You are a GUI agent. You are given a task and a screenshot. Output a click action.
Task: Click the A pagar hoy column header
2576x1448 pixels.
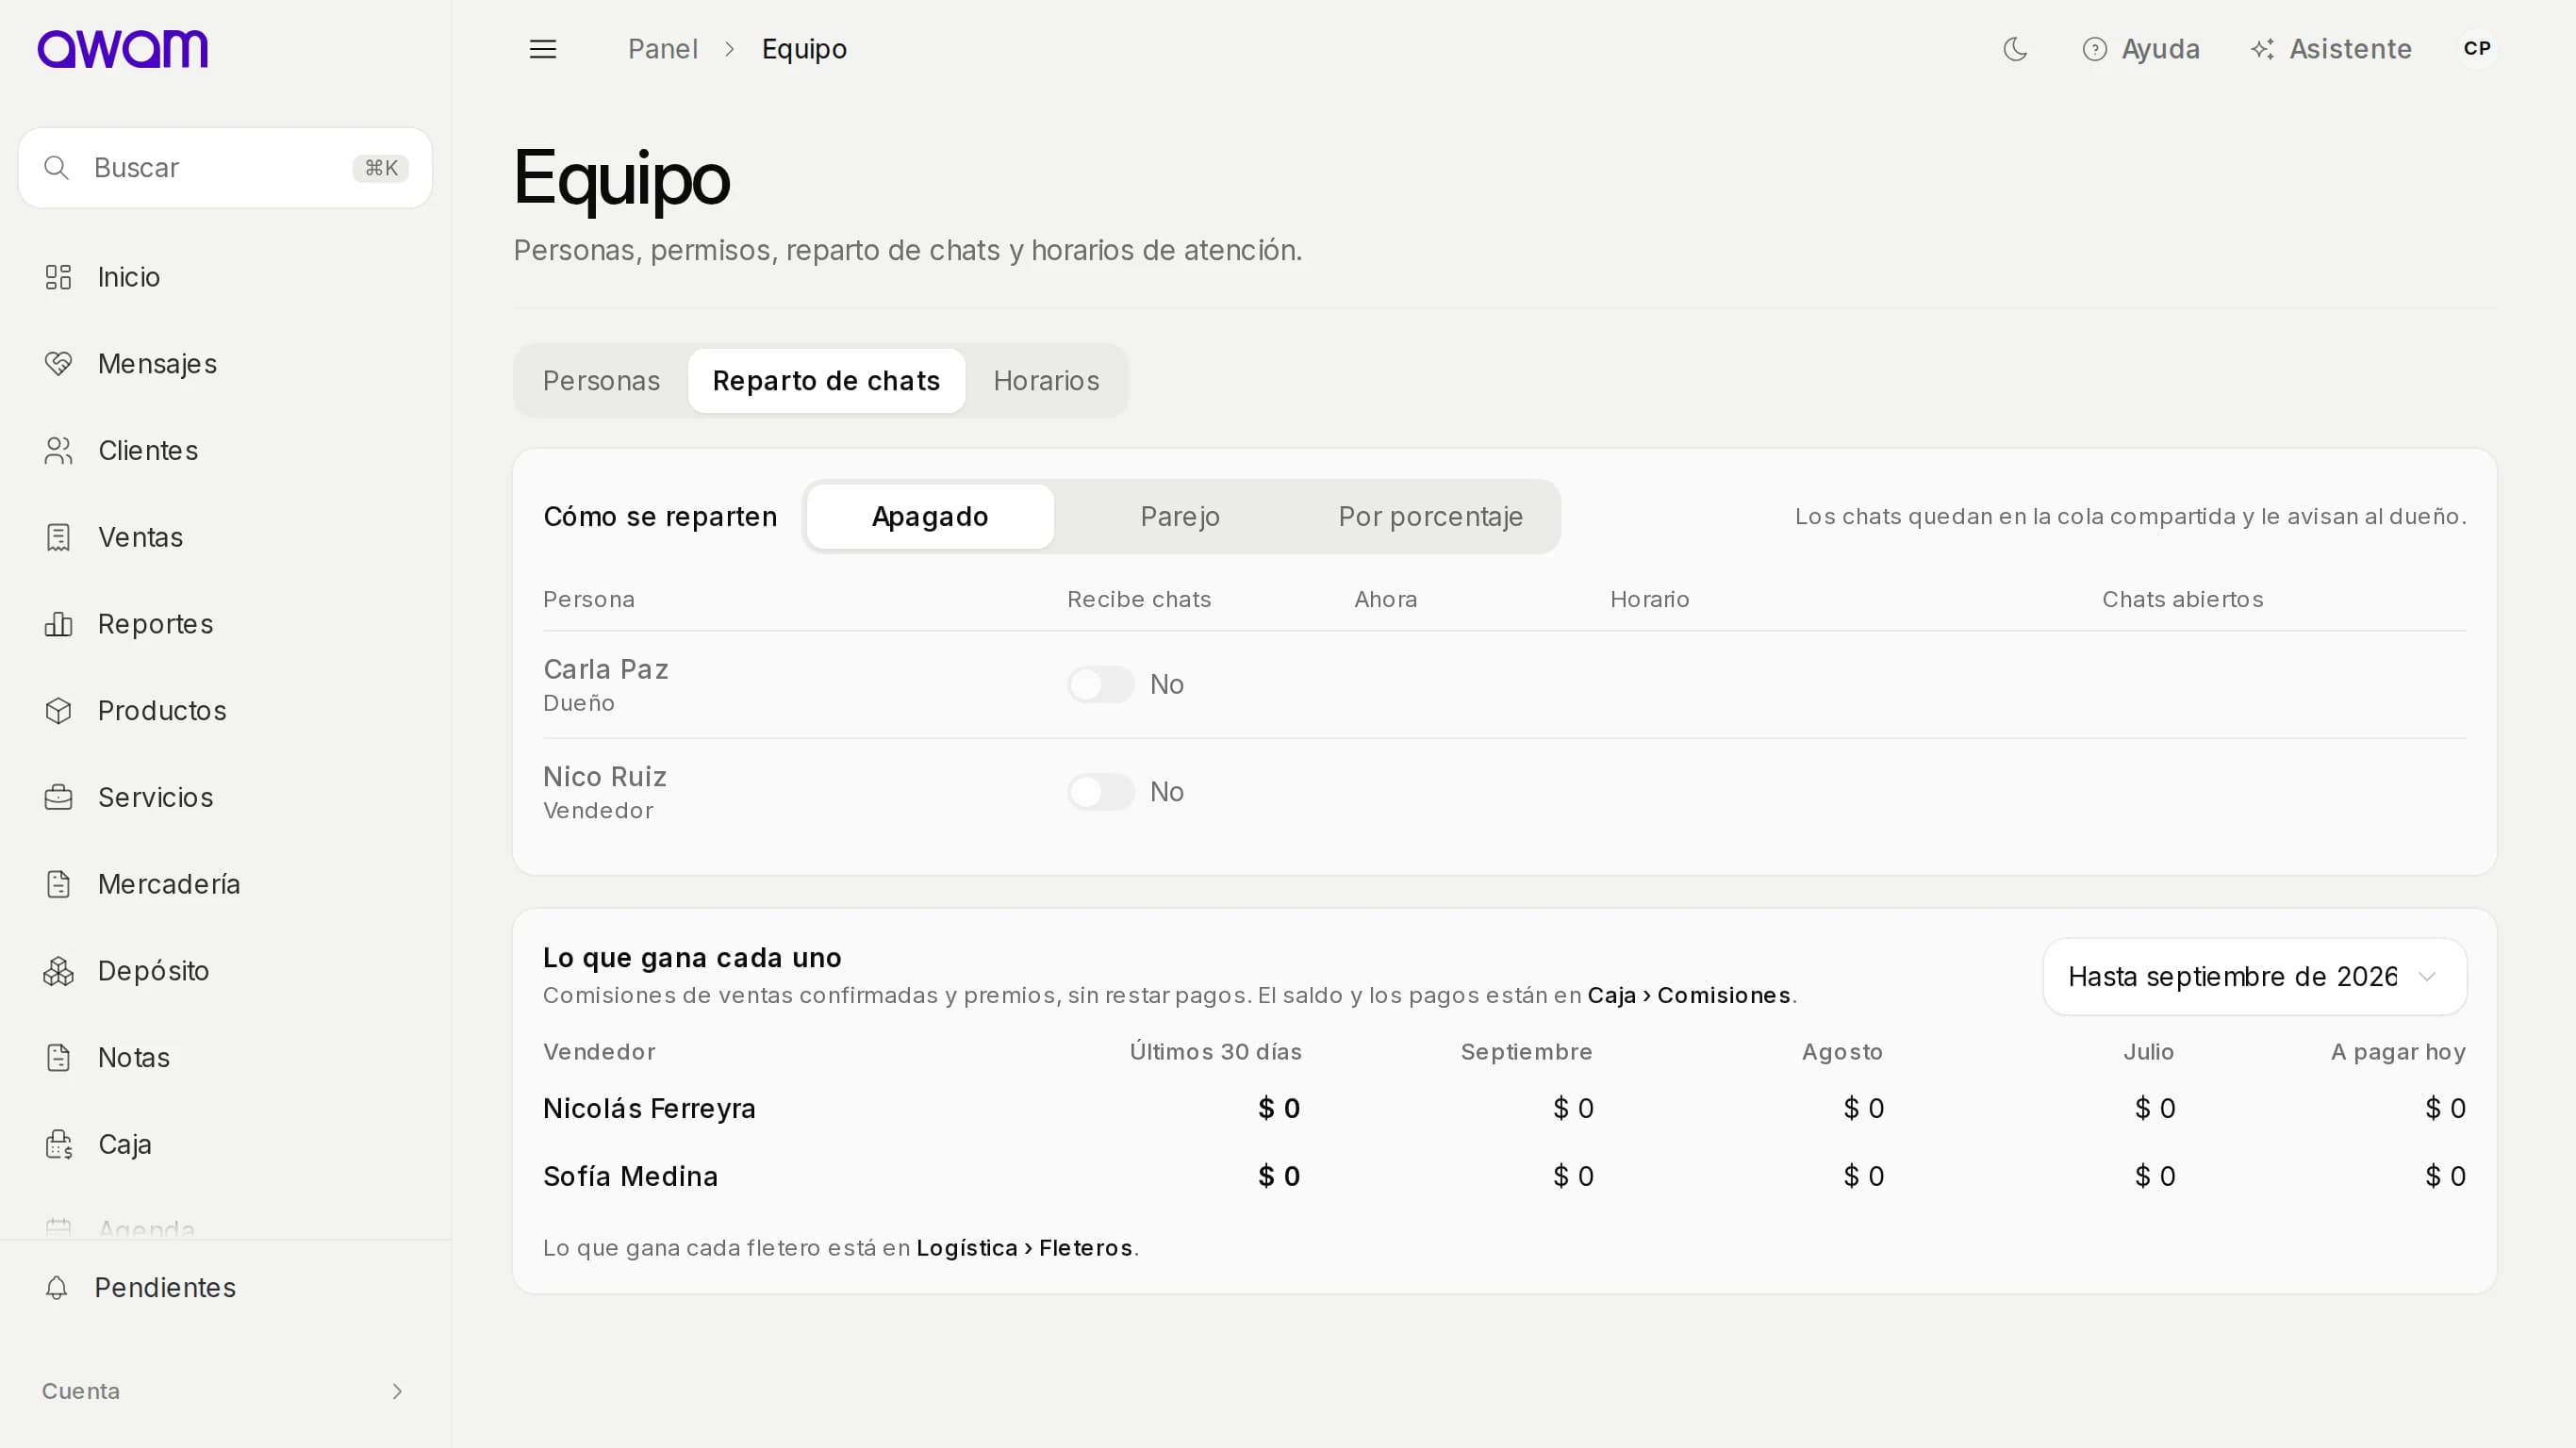pos(2398,1052)
